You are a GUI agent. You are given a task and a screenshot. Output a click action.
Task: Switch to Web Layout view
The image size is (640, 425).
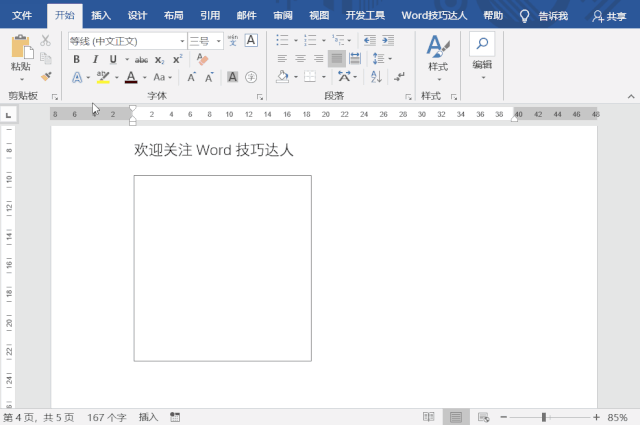[x=484, y=417]
